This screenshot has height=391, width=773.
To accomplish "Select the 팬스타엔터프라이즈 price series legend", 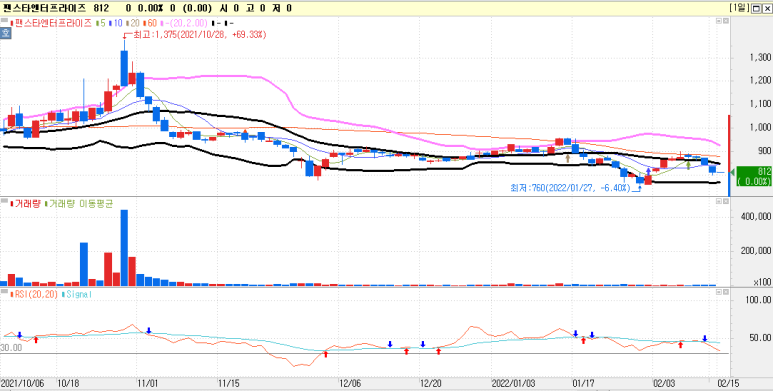I will [x=51, y=23].
